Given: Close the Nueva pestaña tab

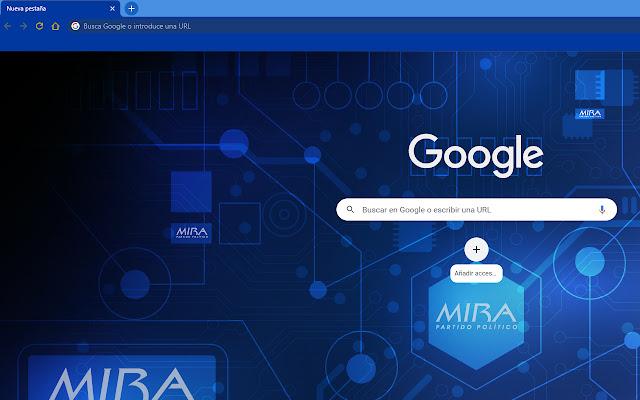Looking at the screenshot, I should click(x=112, y=9).
